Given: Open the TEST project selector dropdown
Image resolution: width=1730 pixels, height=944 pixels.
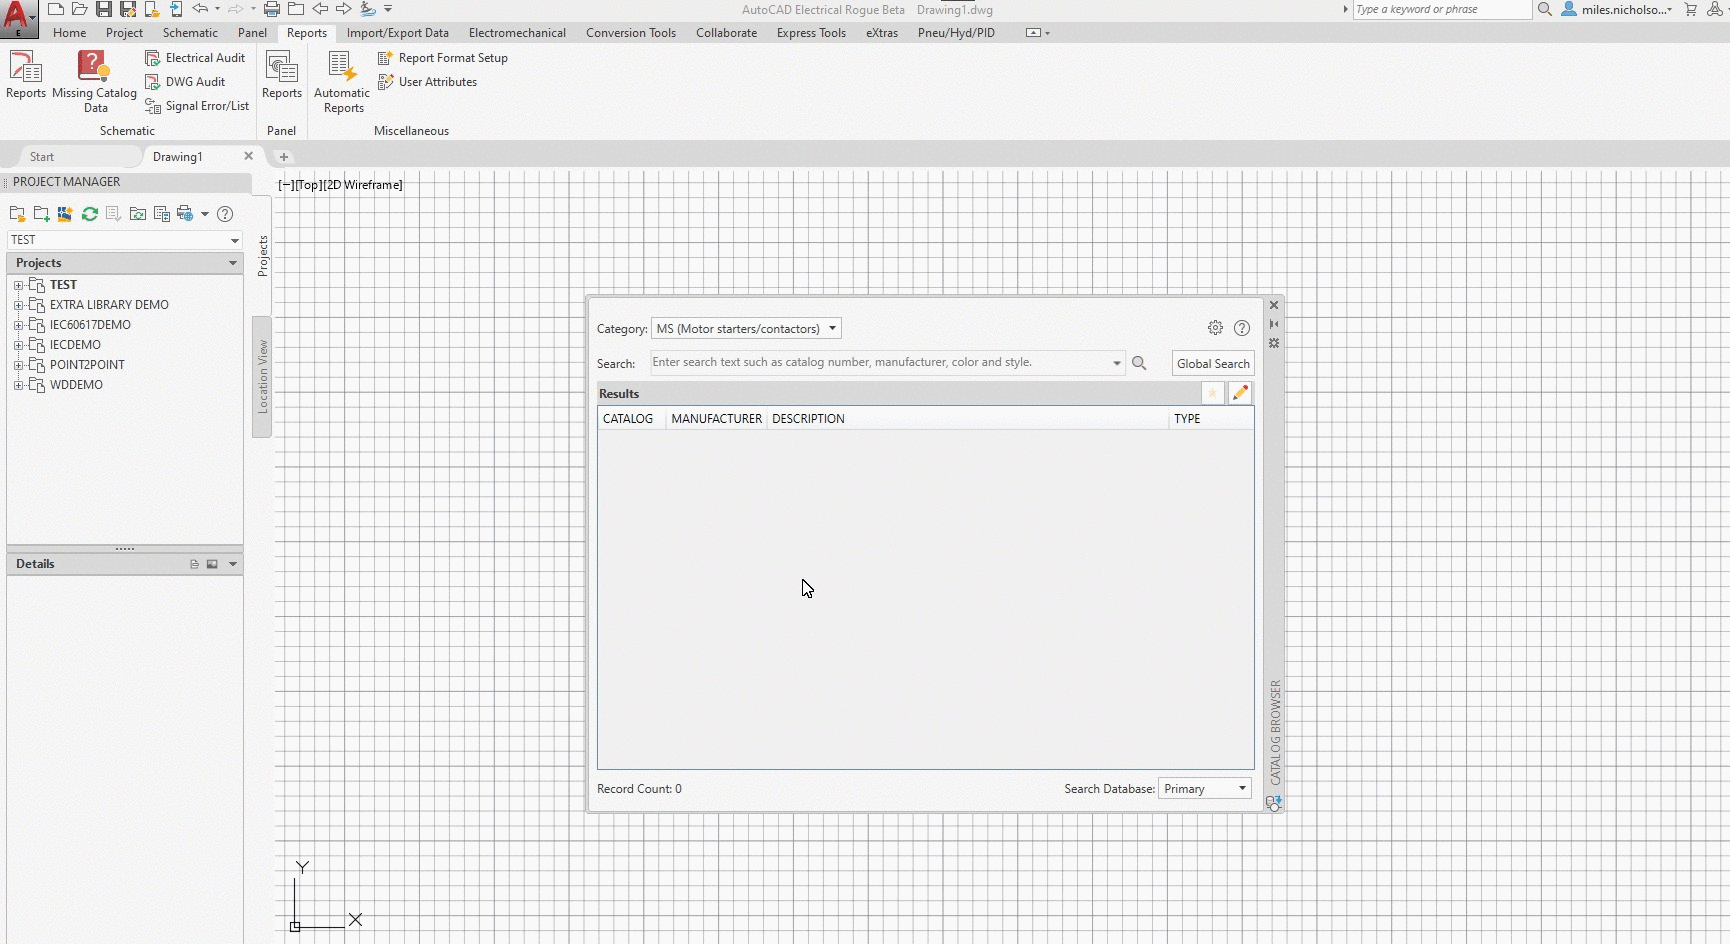Looking at the screenshot, I should pos(125,240).
